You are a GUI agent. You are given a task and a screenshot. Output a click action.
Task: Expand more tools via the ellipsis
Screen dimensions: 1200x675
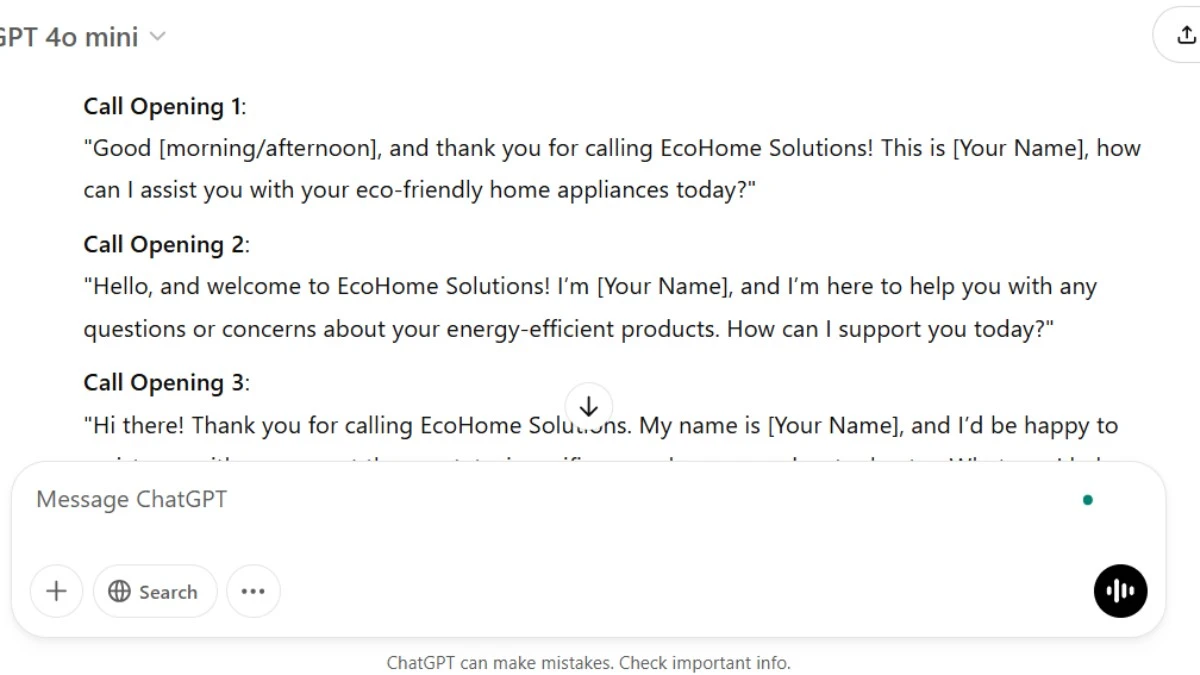(x=253, y=591)
